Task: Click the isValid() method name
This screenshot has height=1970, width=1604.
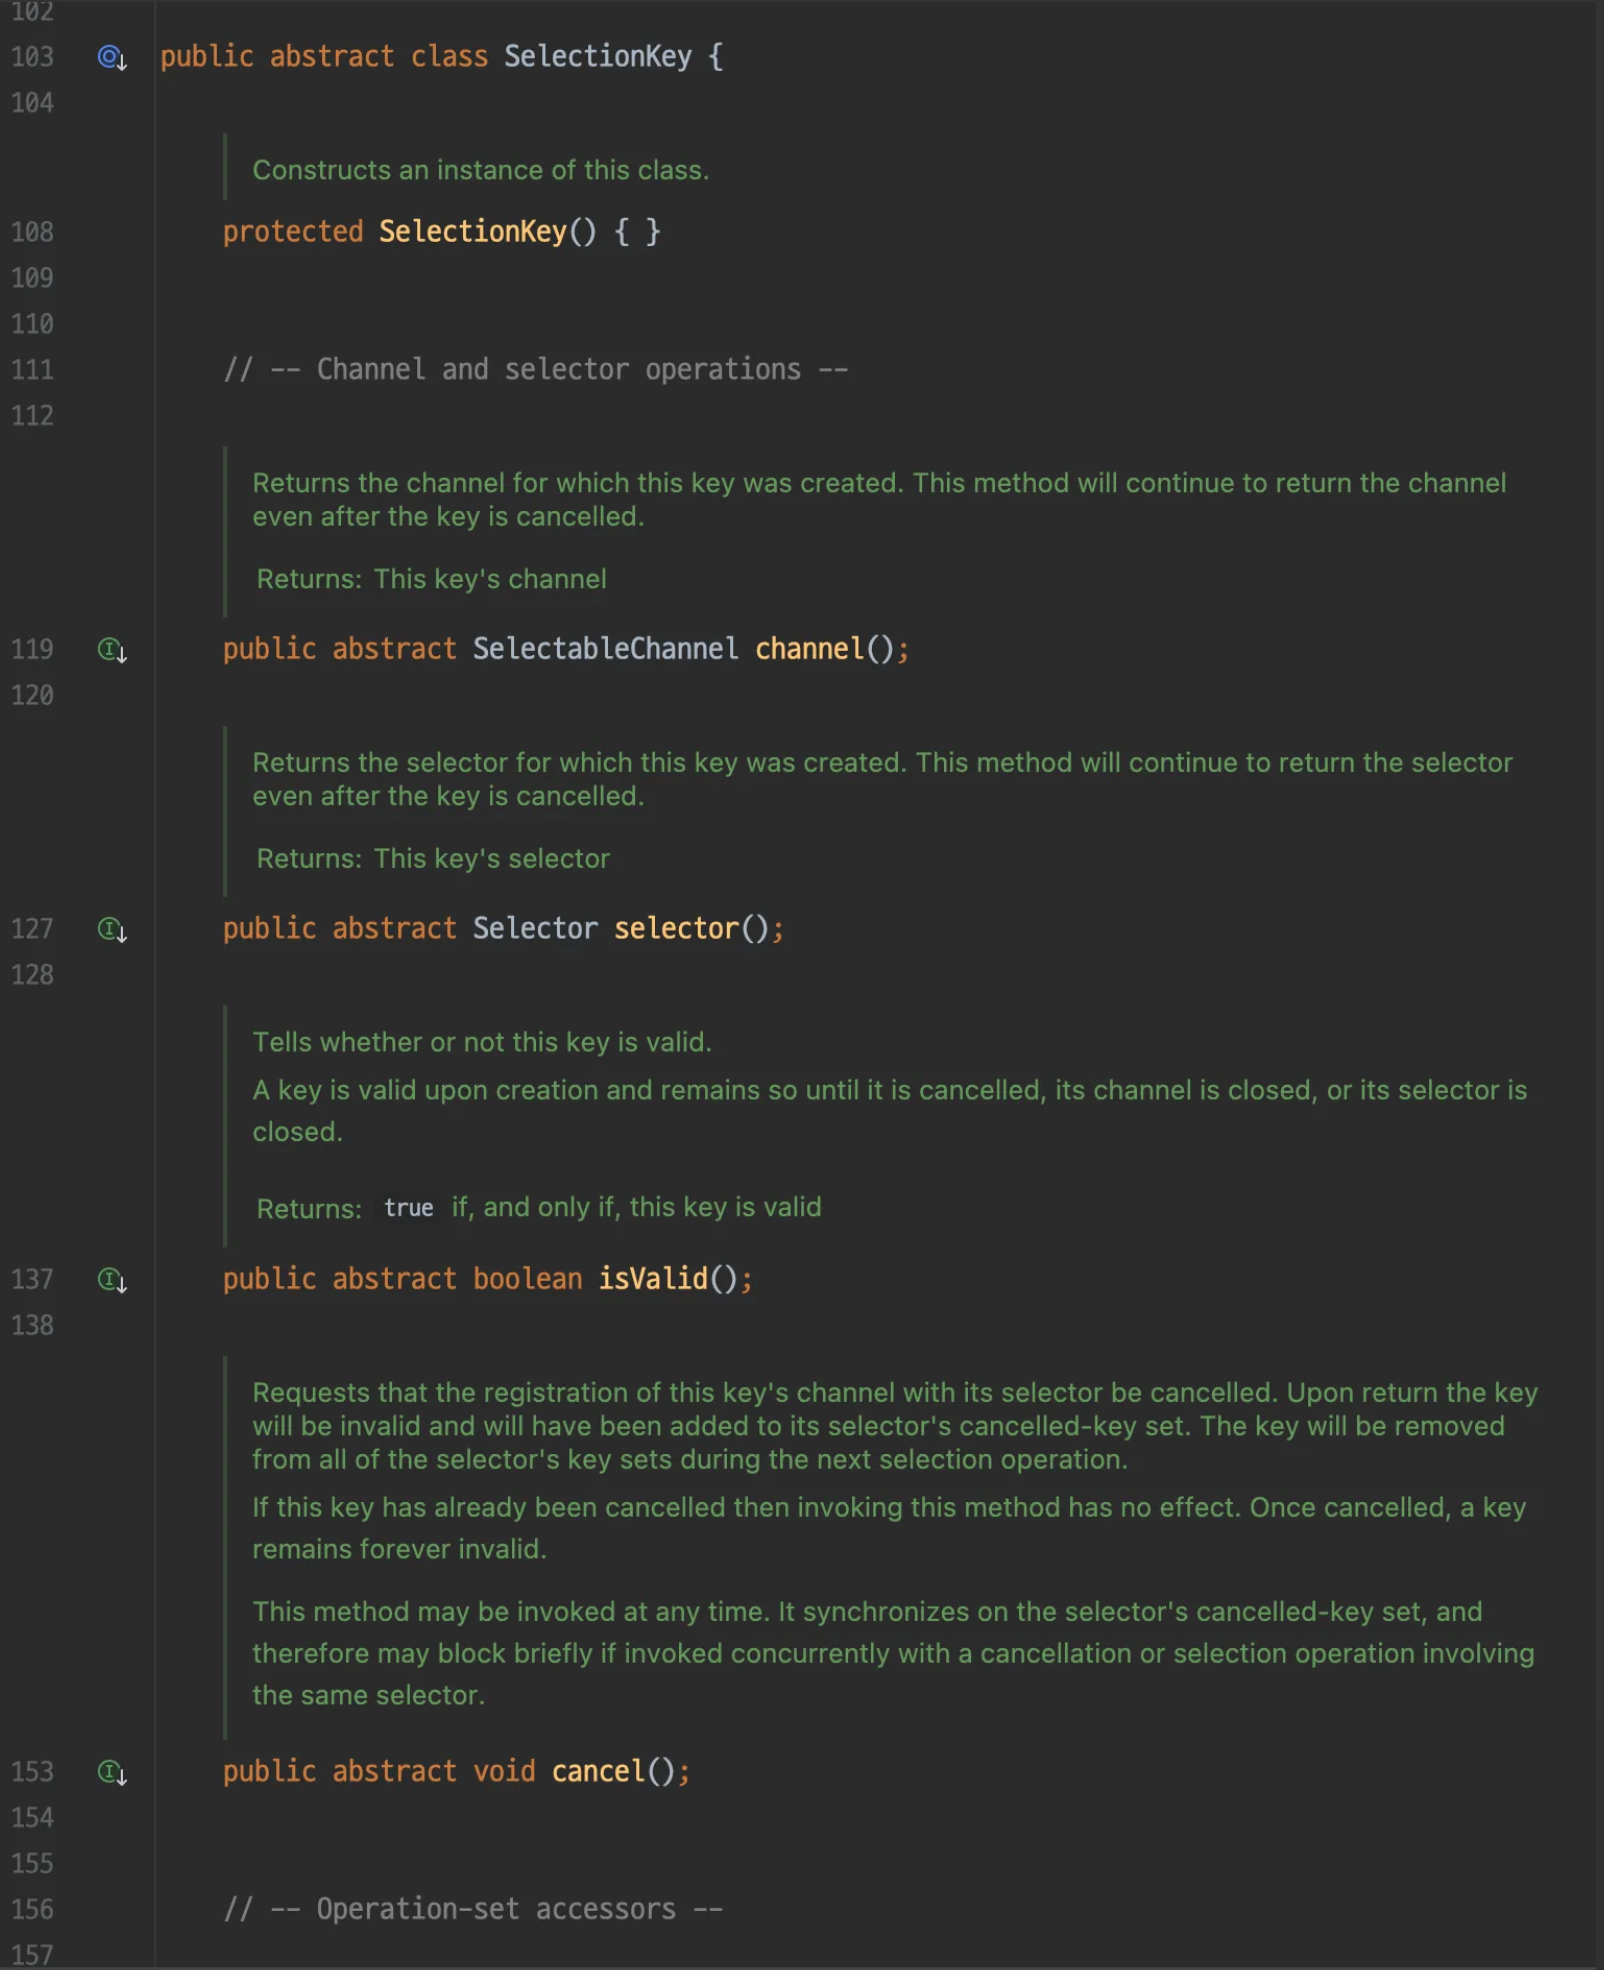Action: click(653, 1279)
